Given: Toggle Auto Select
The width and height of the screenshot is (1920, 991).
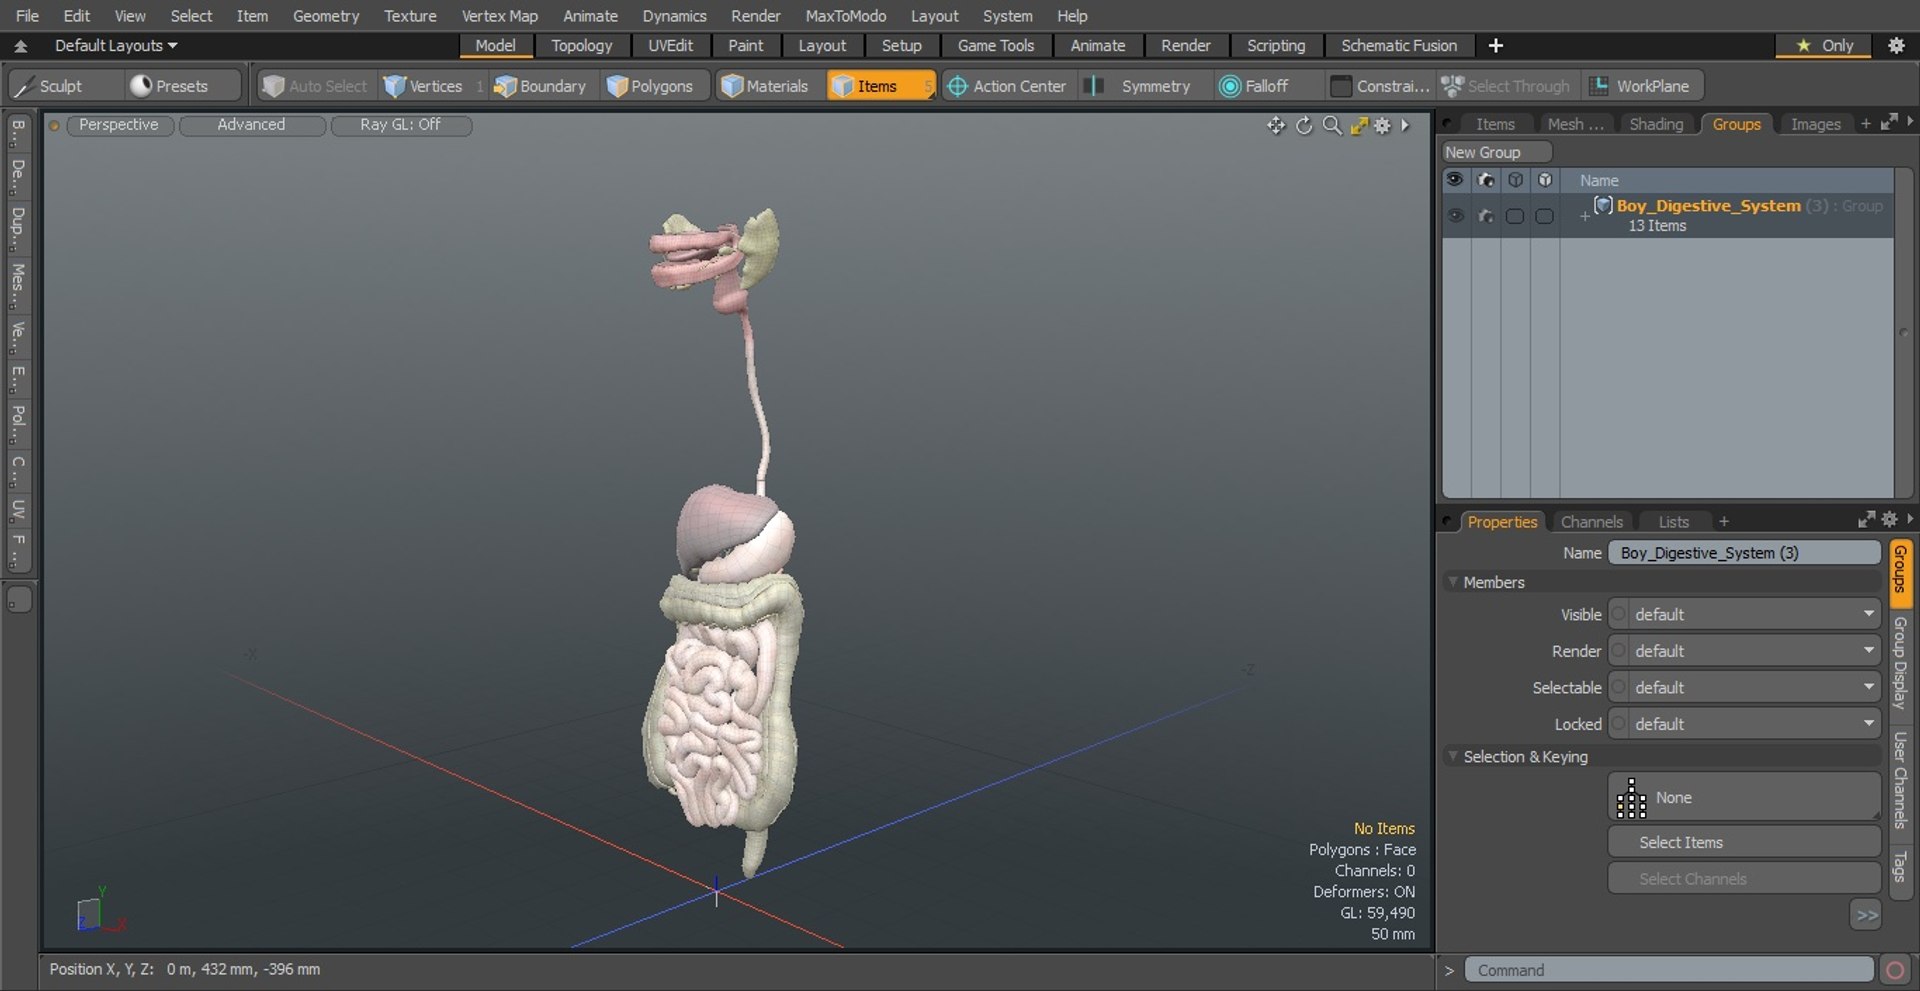Looking at the screenshot, I should point(317,86).
